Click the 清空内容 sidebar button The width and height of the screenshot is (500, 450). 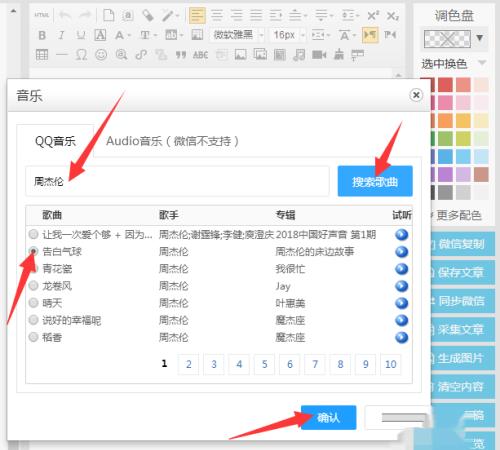(x=462, y=387)
